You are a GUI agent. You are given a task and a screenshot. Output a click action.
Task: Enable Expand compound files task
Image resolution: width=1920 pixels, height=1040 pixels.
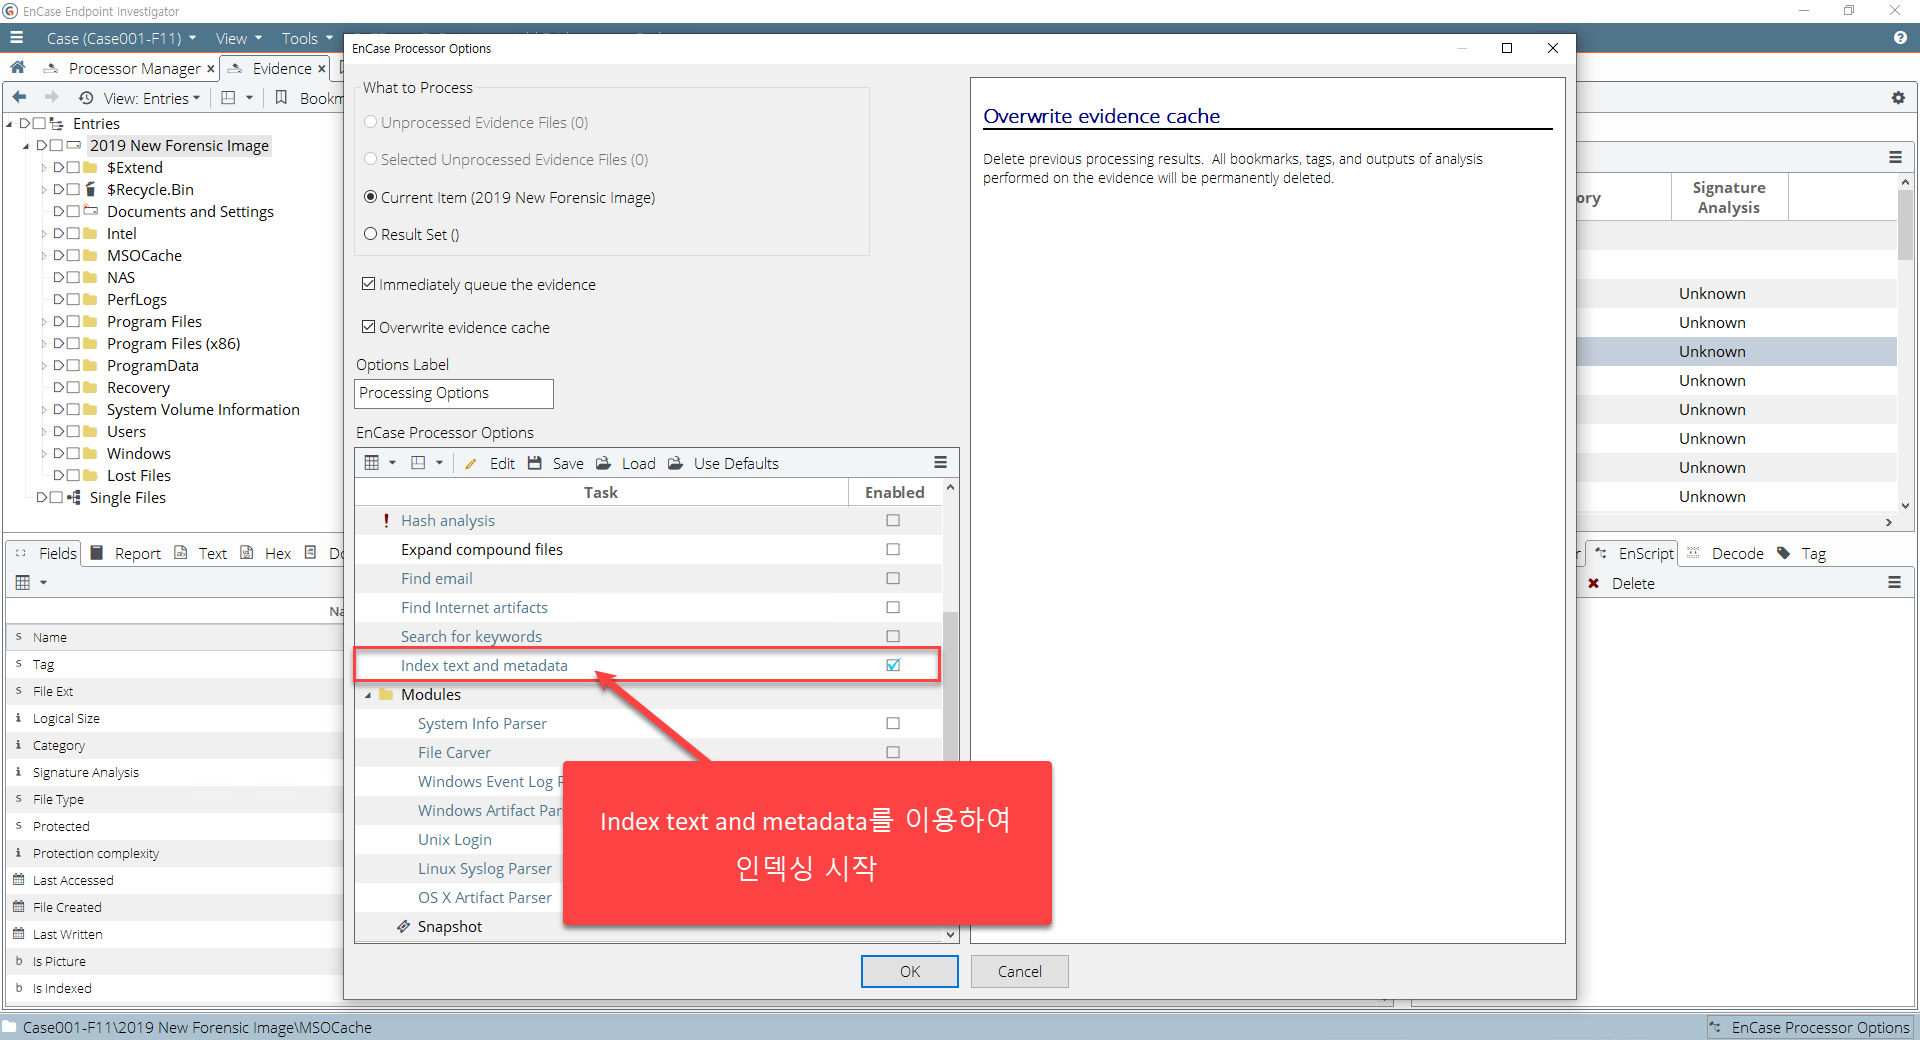pos(893,549)
